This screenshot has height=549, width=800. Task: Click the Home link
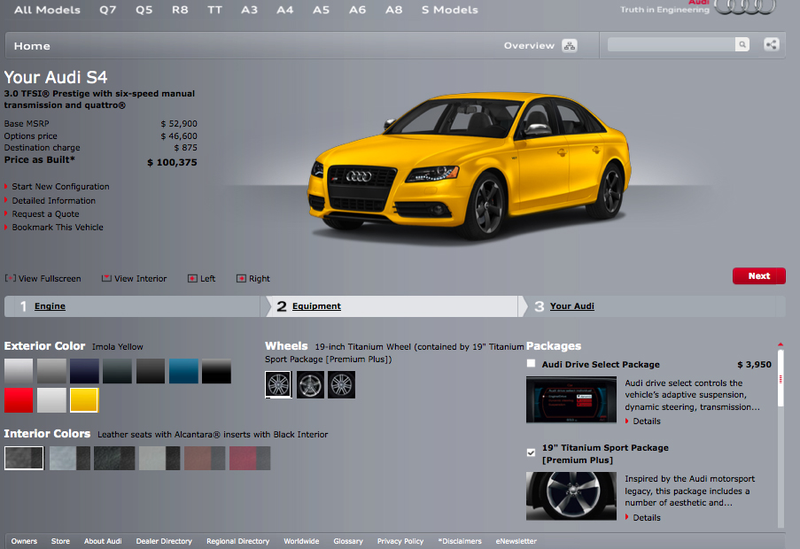[x=32, y=46]
